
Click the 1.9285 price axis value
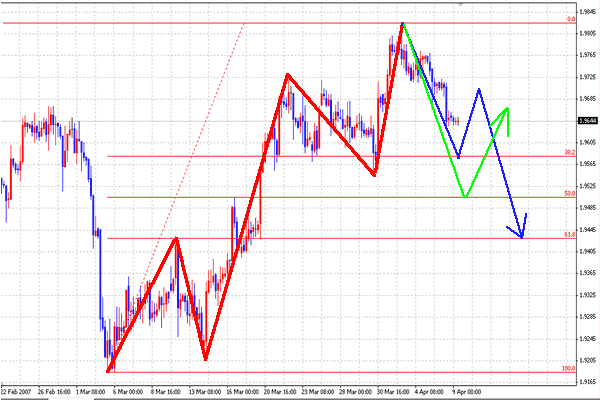588,317
